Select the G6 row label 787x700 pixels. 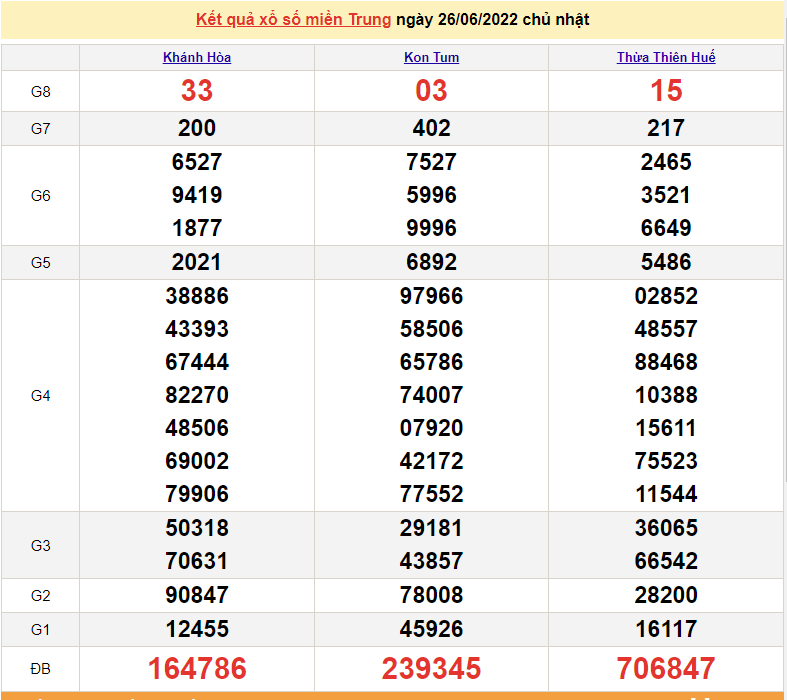pyautogui.click(x=40, y=196)
